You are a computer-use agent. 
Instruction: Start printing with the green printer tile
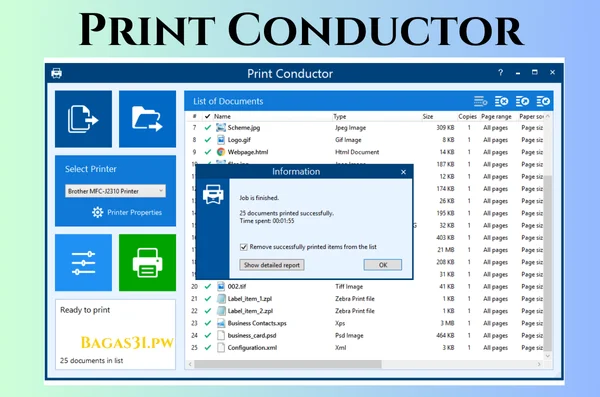pyautogui.click(x=147, y=263)
